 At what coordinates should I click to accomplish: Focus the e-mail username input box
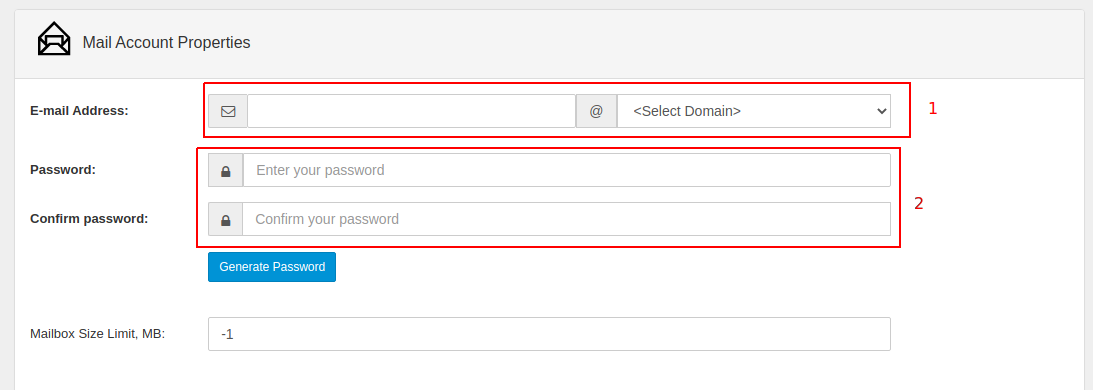(411, 111)
